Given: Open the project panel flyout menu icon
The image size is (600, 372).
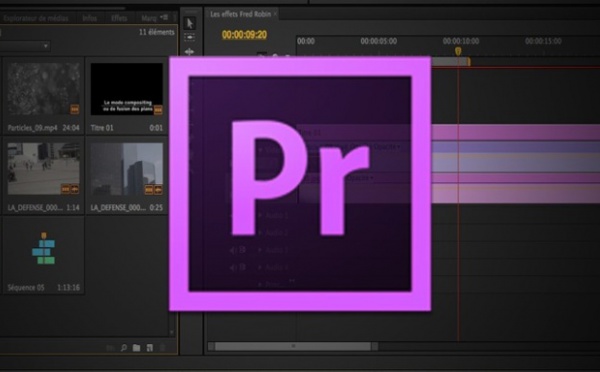Looking at the screenshot, I should click(164, 17).
